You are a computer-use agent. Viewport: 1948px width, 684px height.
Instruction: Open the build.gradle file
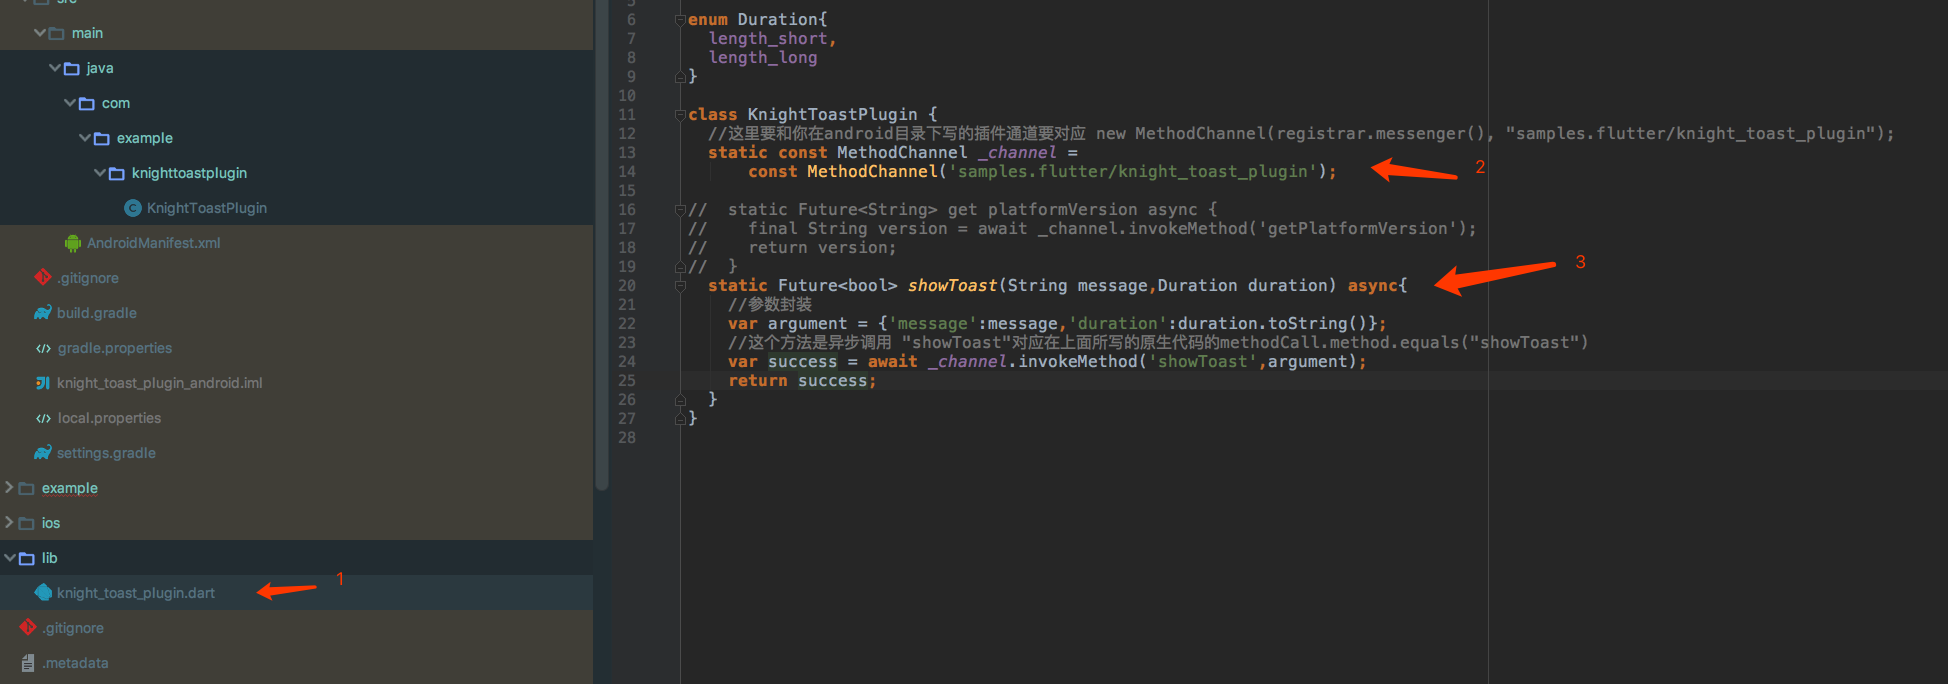[97, 313]
